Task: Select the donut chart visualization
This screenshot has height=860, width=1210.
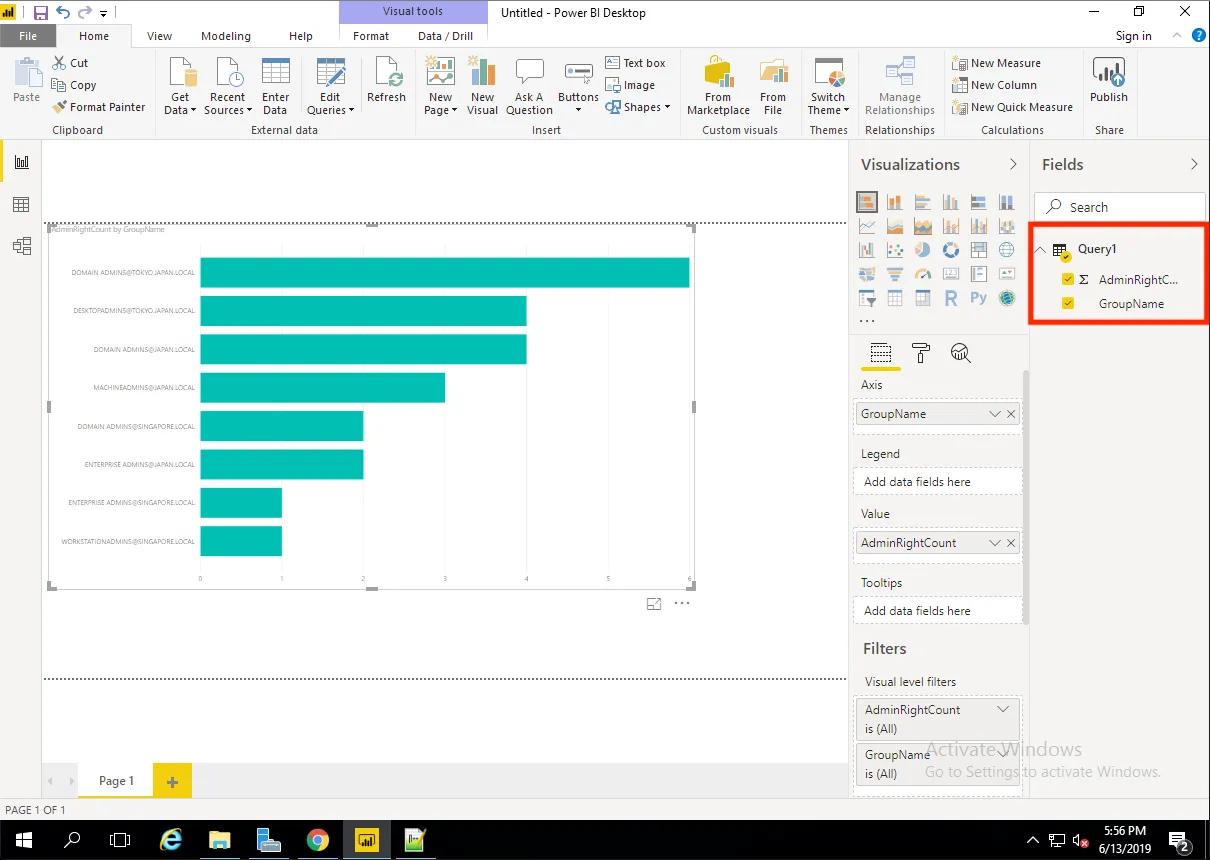Action: [x=951, y=250]
